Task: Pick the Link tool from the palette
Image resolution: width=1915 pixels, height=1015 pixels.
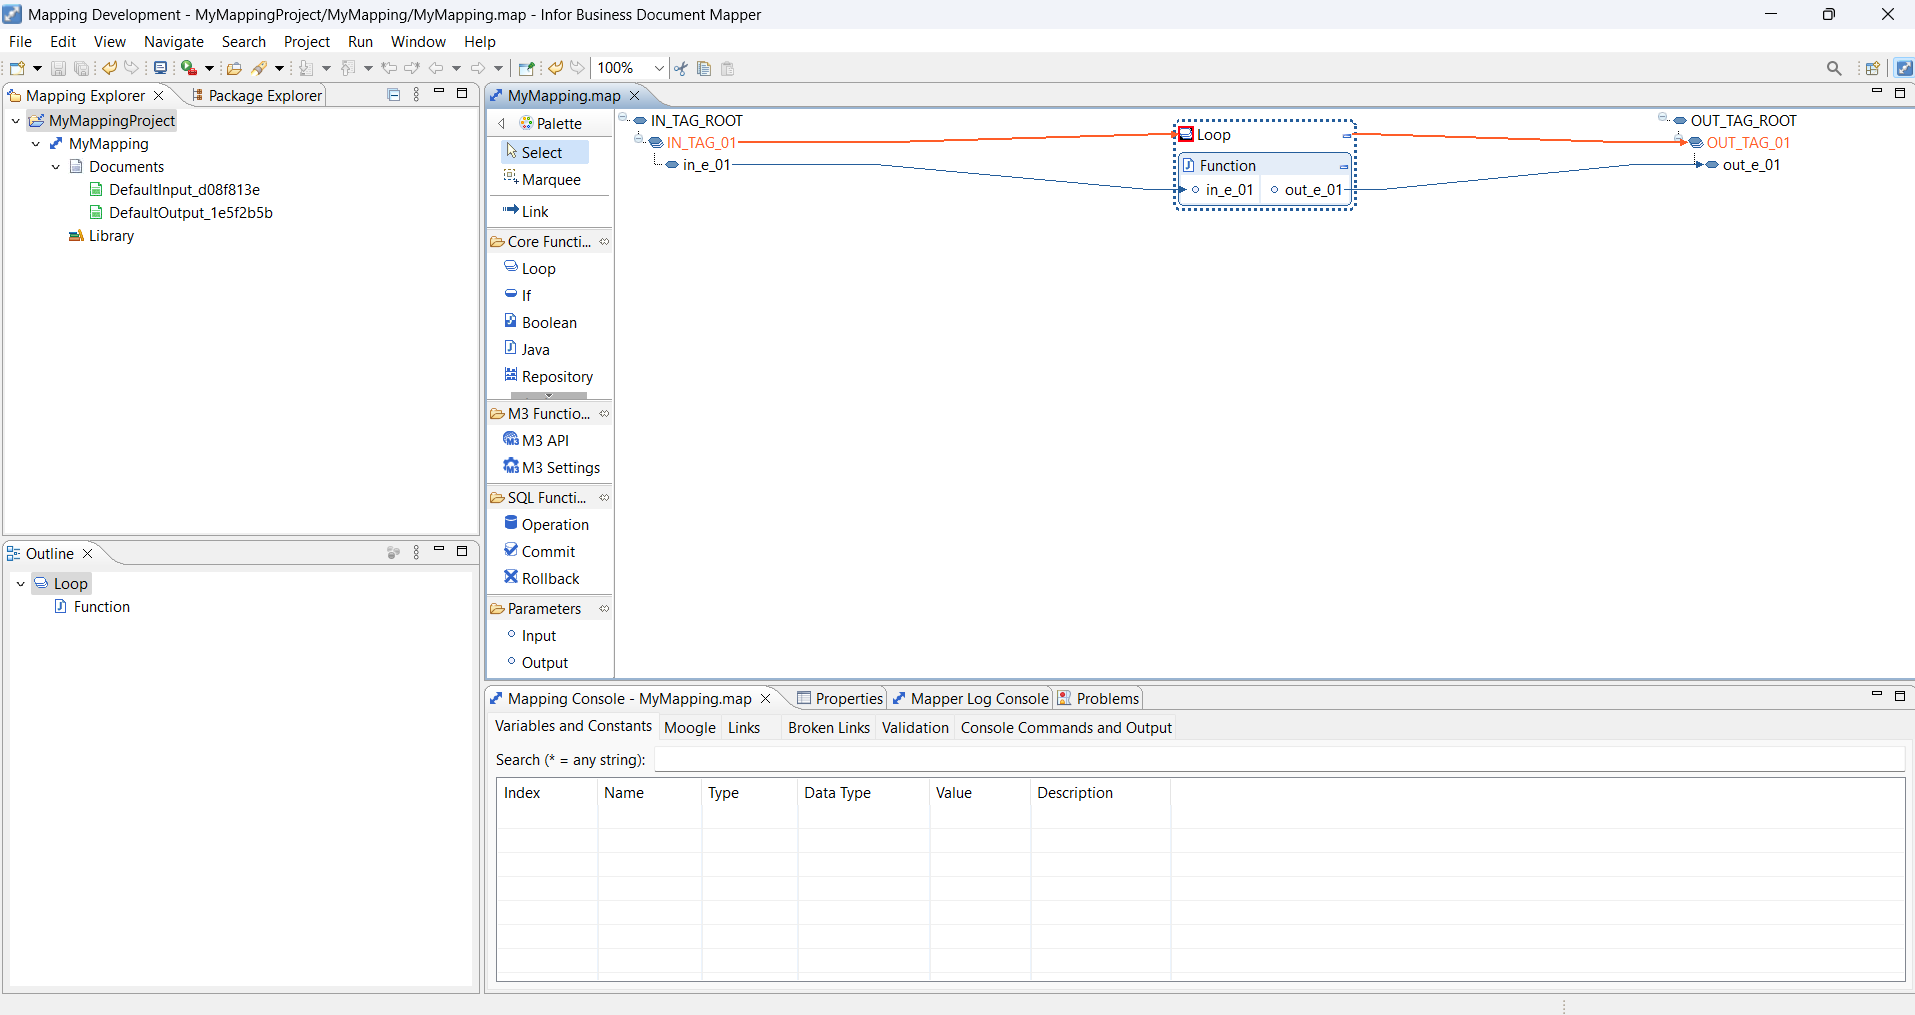Action: [x=533, y=211]
